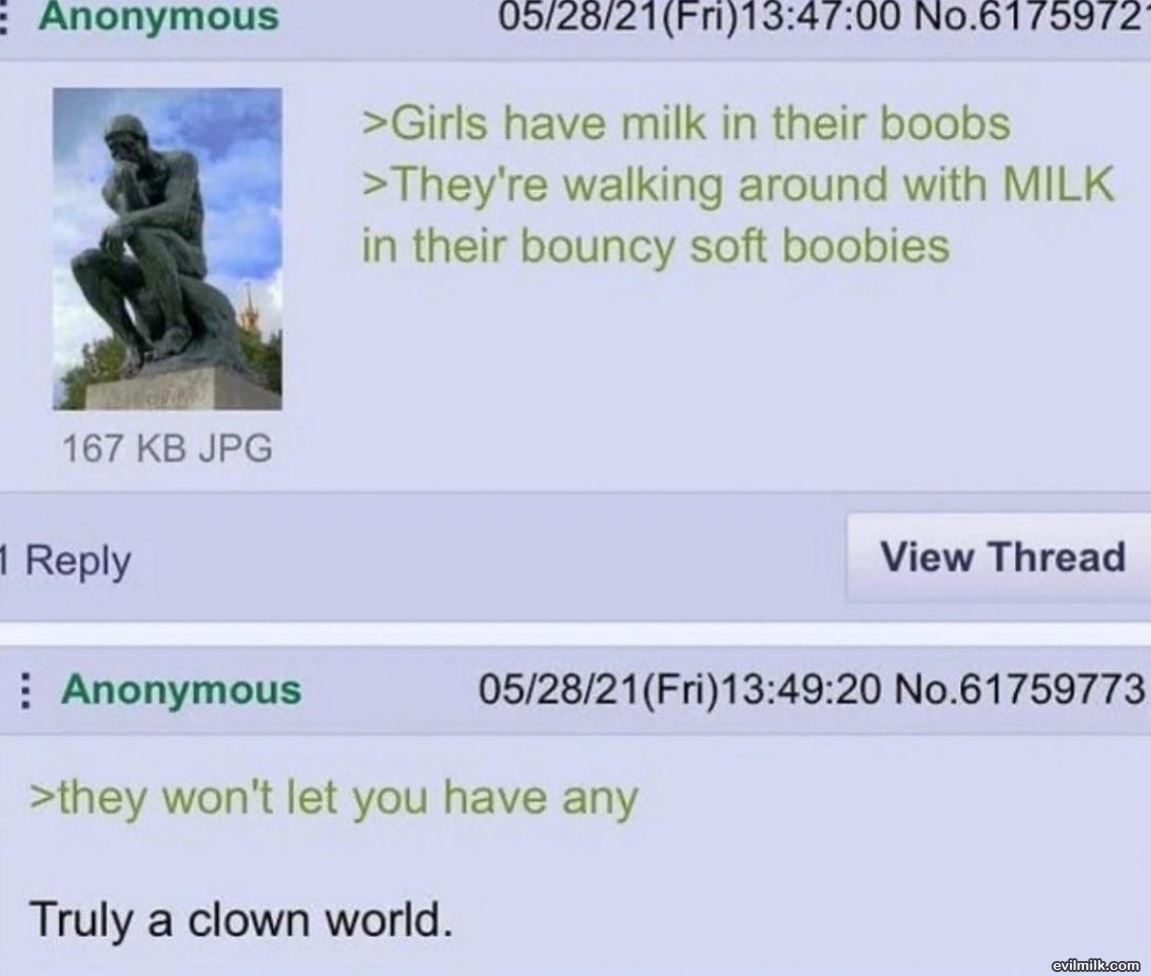Click the evilmilk.com watermark
This screenshot has width=1151, height=976.
1096,964
